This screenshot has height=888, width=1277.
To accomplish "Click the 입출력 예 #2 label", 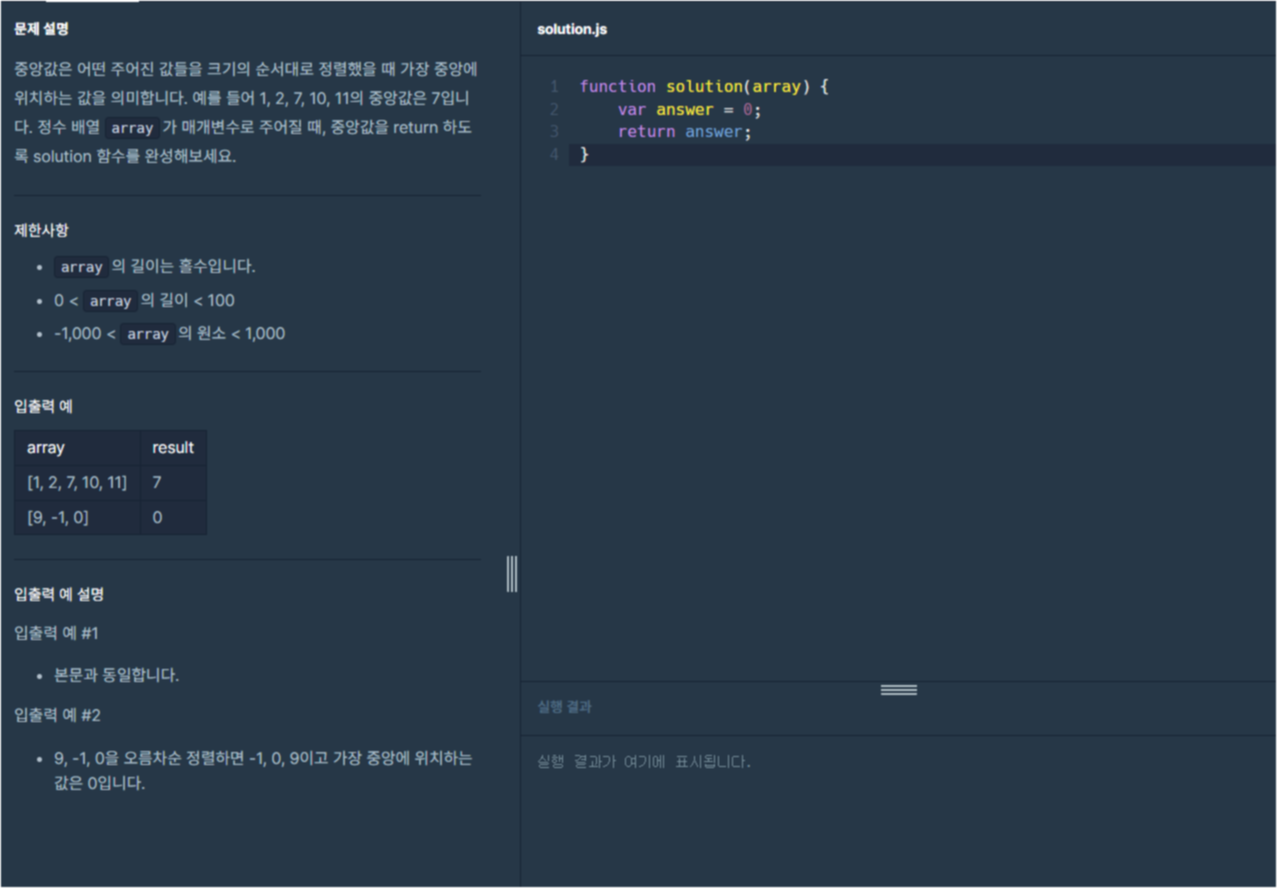I will click(x=58, y=716).
